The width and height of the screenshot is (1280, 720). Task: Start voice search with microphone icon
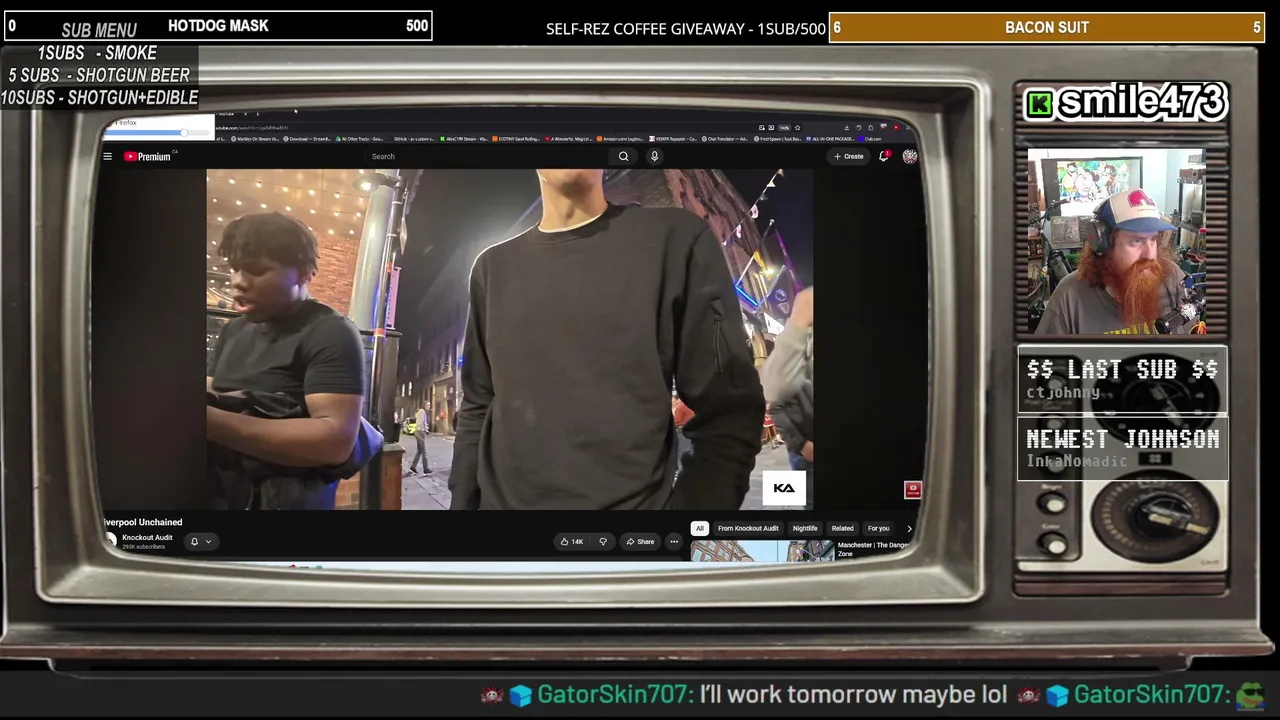[x=654, y=156]
